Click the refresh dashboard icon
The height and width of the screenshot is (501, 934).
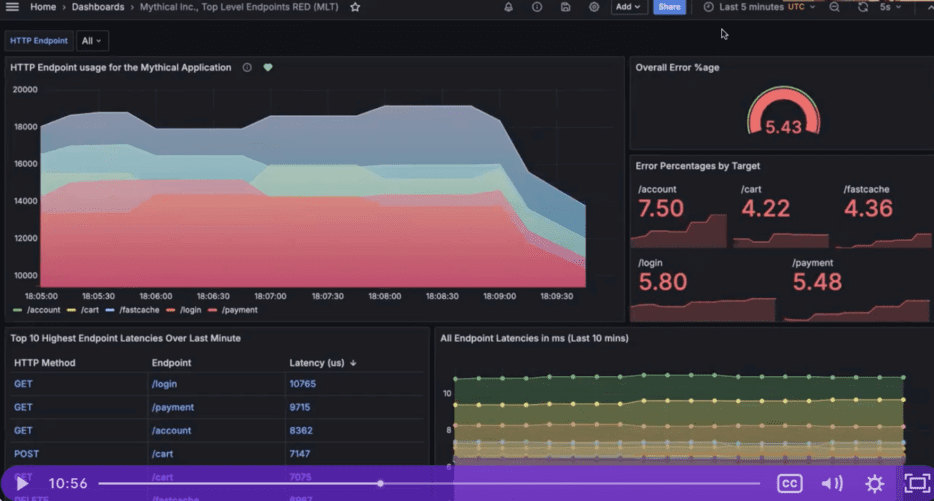pos(863,7)
